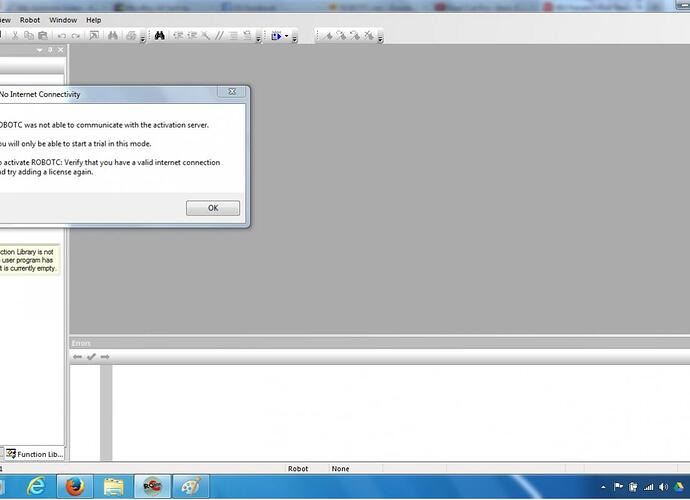The width and height of the screenshot is (690, 500).
Task: Click the increase indent icon
Action: point(192,36)
